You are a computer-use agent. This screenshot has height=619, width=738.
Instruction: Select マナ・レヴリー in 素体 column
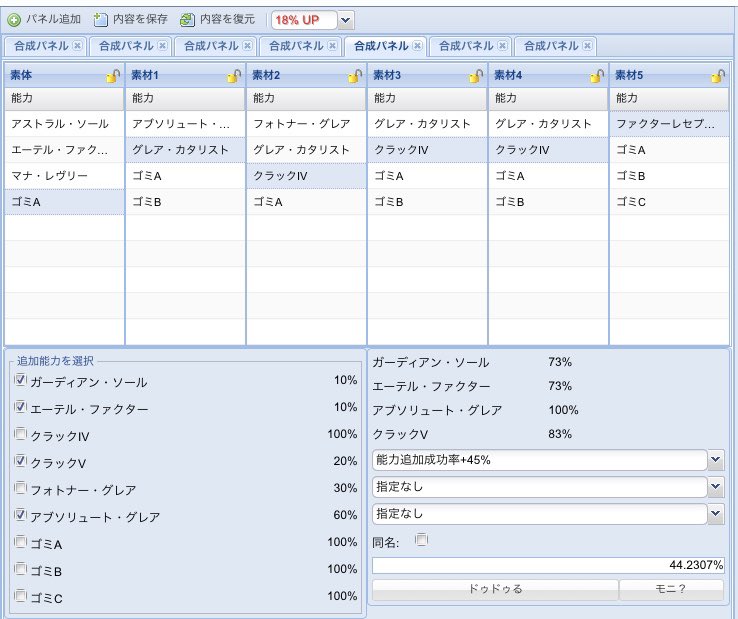(x=64, y=176)
